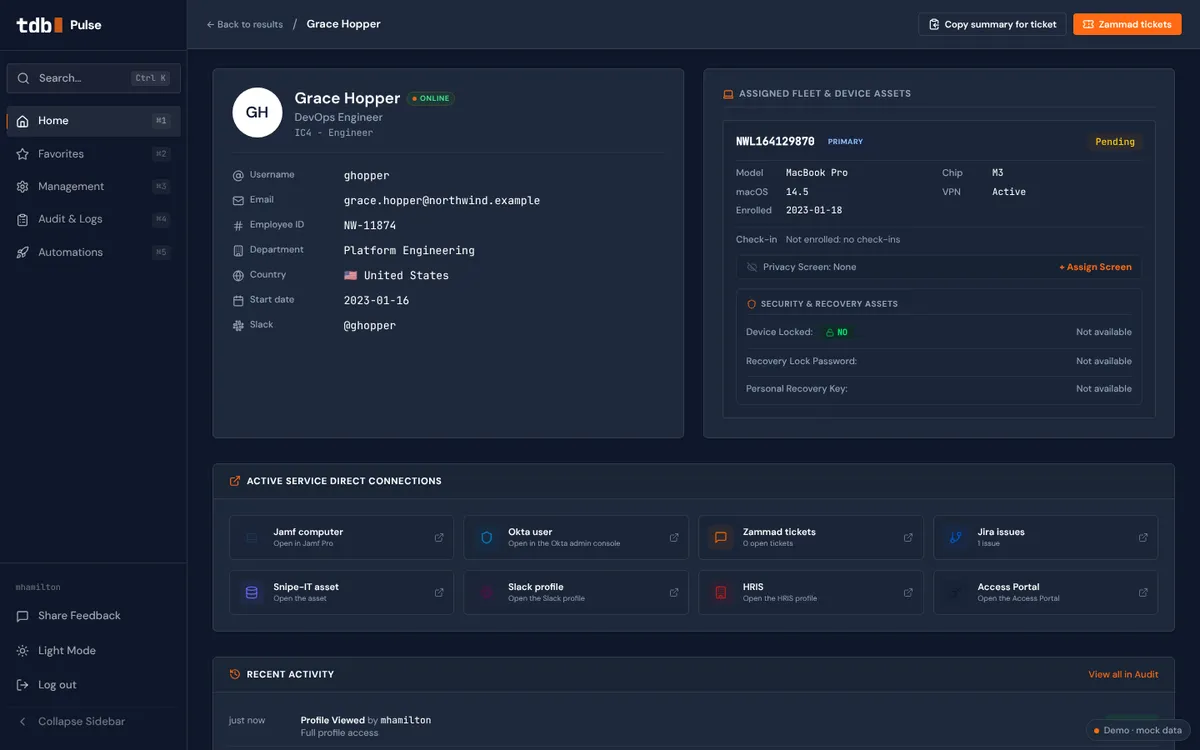Click the Jira branch icon

tap(956, 537)
